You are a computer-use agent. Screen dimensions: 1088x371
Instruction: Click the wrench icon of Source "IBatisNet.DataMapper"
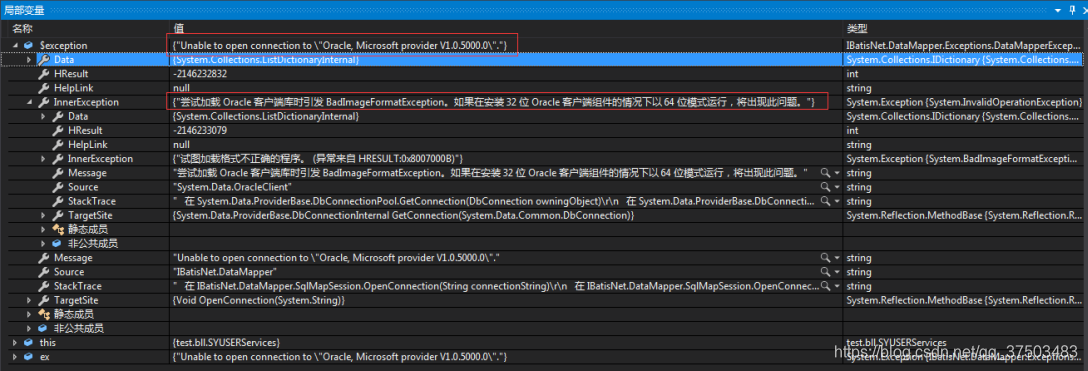pos(43,272)
